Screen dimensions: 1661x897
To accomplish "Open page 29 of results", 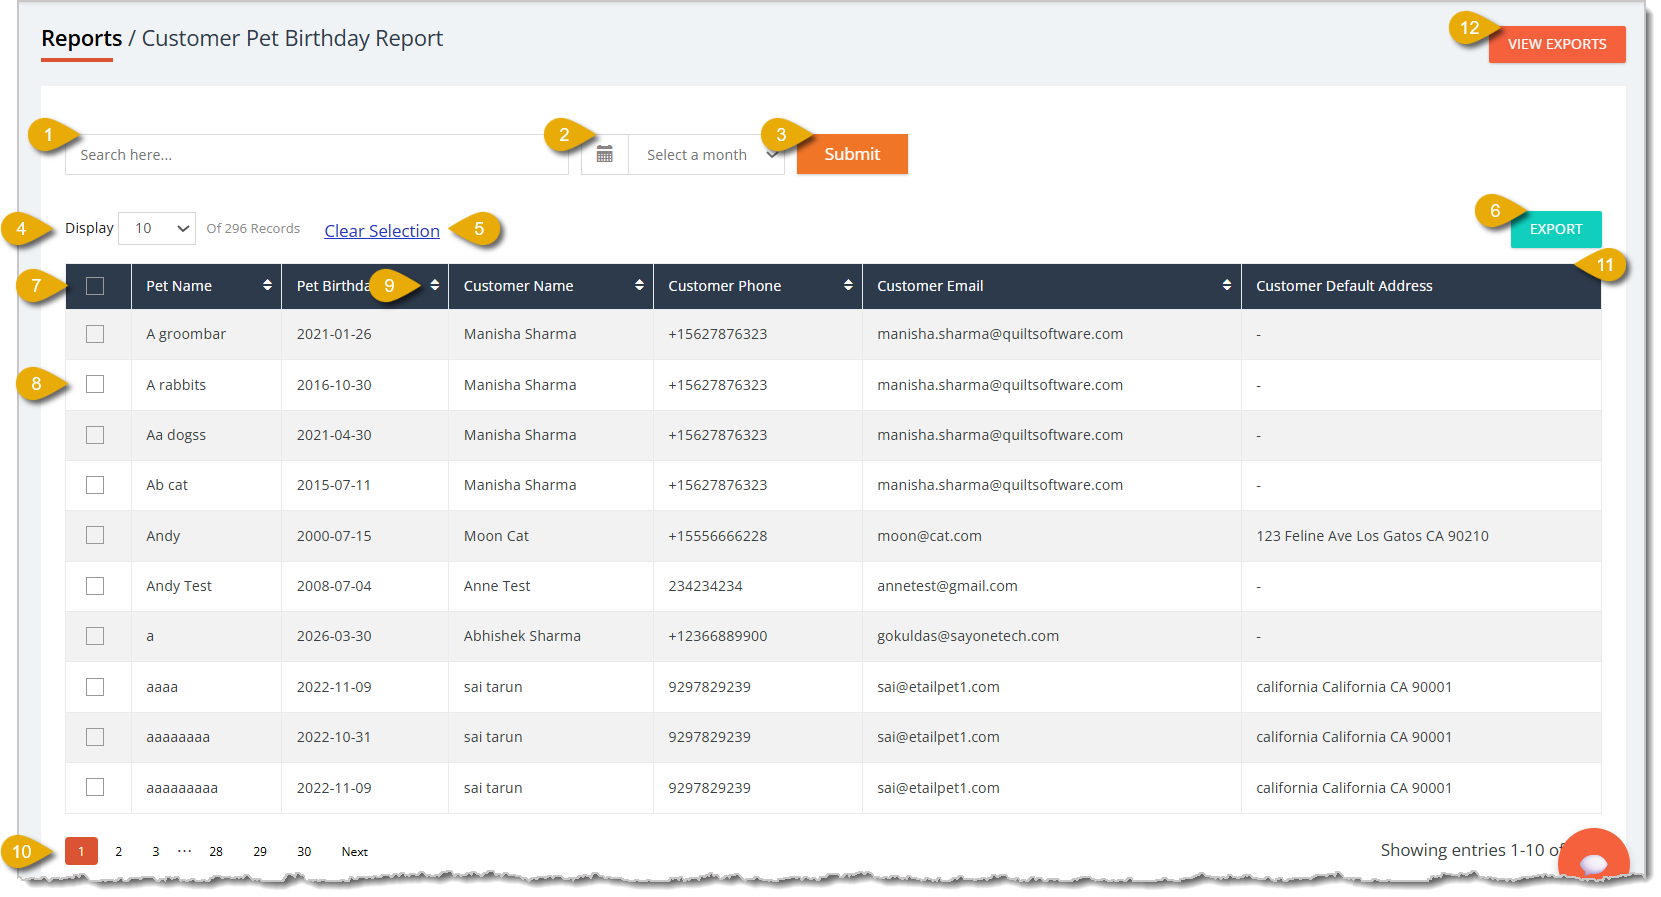I will 260,852.
